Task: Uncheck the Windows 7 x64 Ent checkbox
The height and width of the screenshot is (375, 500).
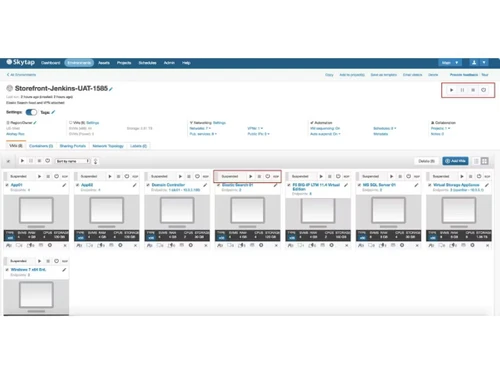Action: 7,270
